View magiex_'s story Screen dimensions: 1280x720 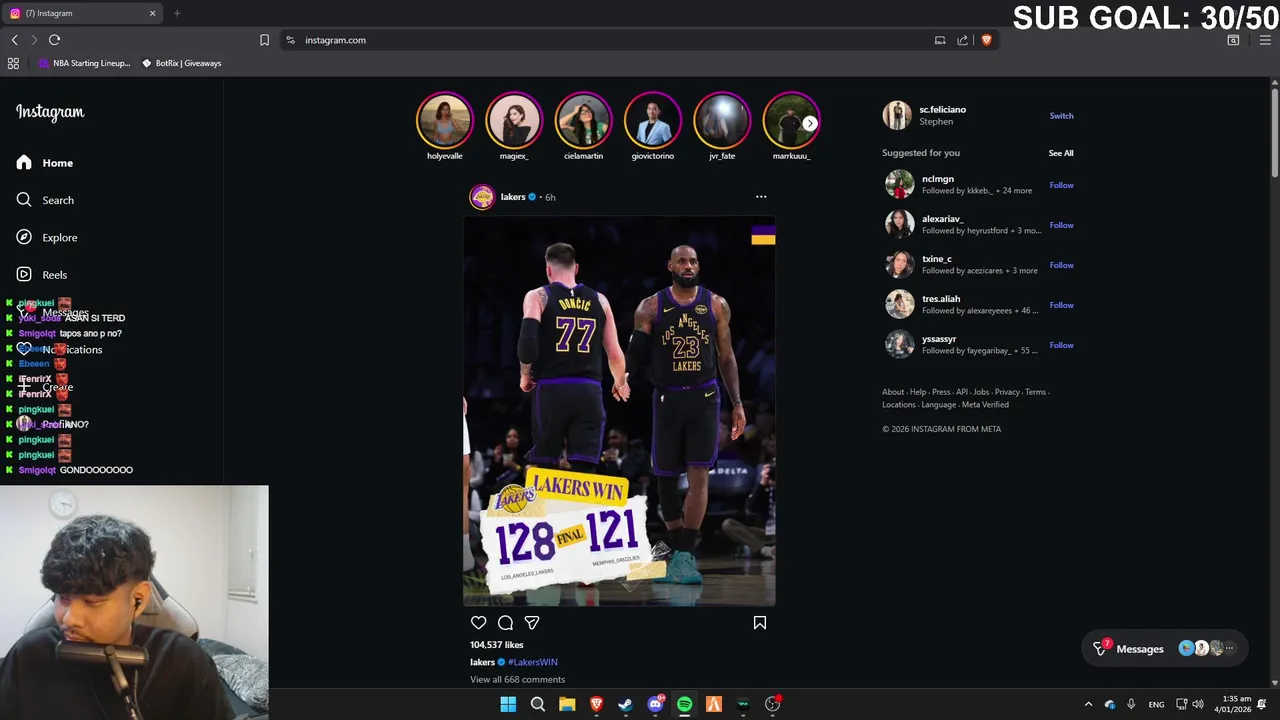click(514, 120)
